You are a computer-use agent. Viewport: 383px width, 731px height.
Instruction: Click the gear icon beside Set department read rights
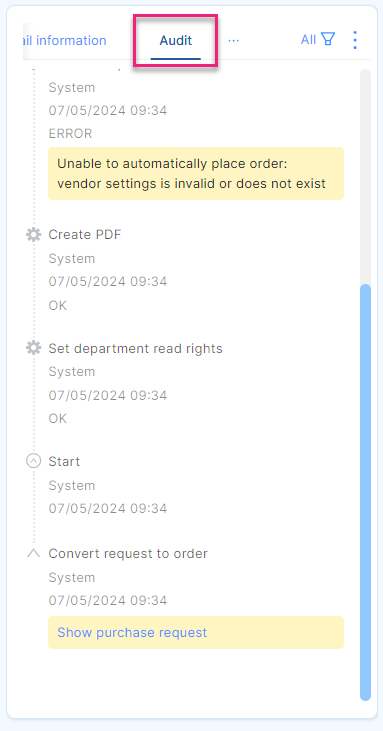pyautogui.click(x=33, y=348)
